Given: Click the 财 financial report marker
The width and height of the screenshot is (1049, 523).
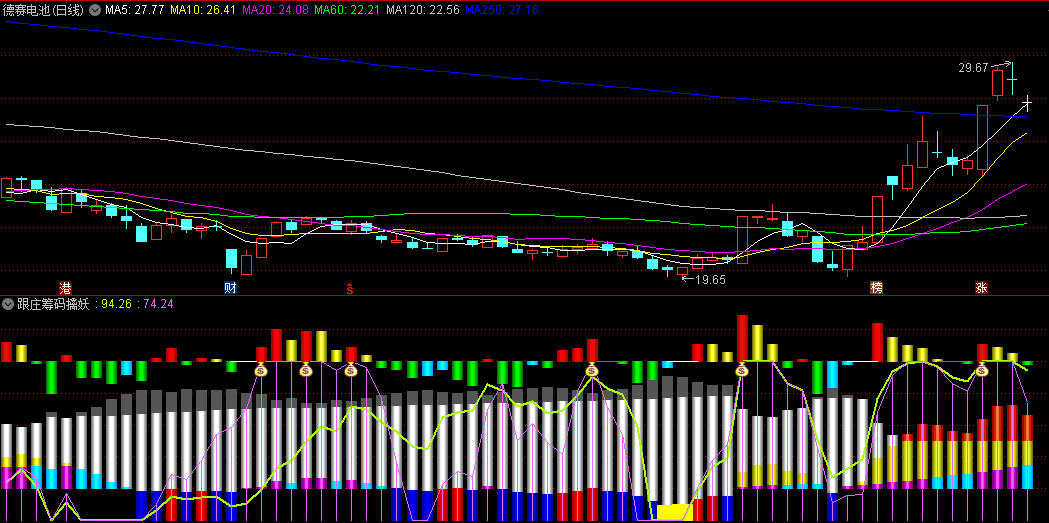Looking at the screenshot, I should [230, 288].
